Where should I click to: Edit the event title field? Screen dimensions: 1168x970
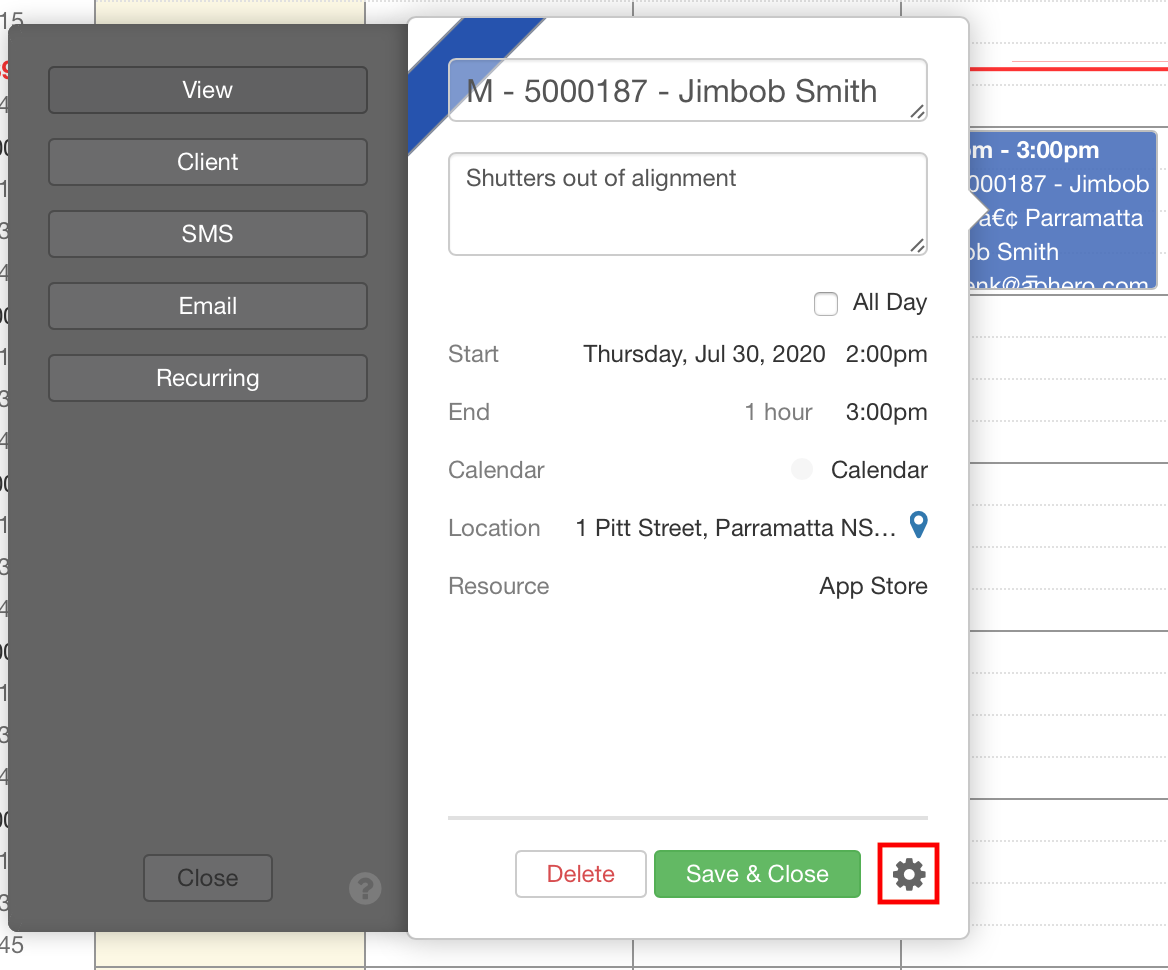coord(688,90)
